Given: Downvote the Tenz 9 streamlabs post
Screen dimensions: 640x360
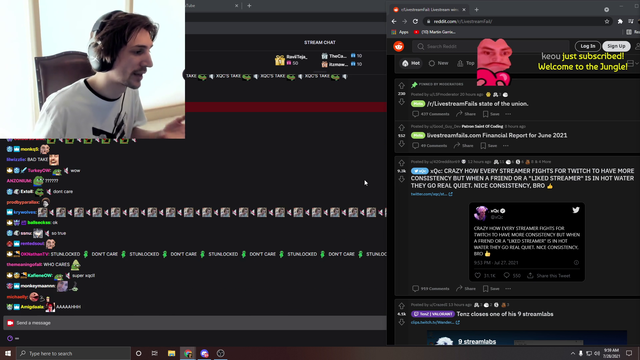Looking at the screenshot, I should pos(402,322).
